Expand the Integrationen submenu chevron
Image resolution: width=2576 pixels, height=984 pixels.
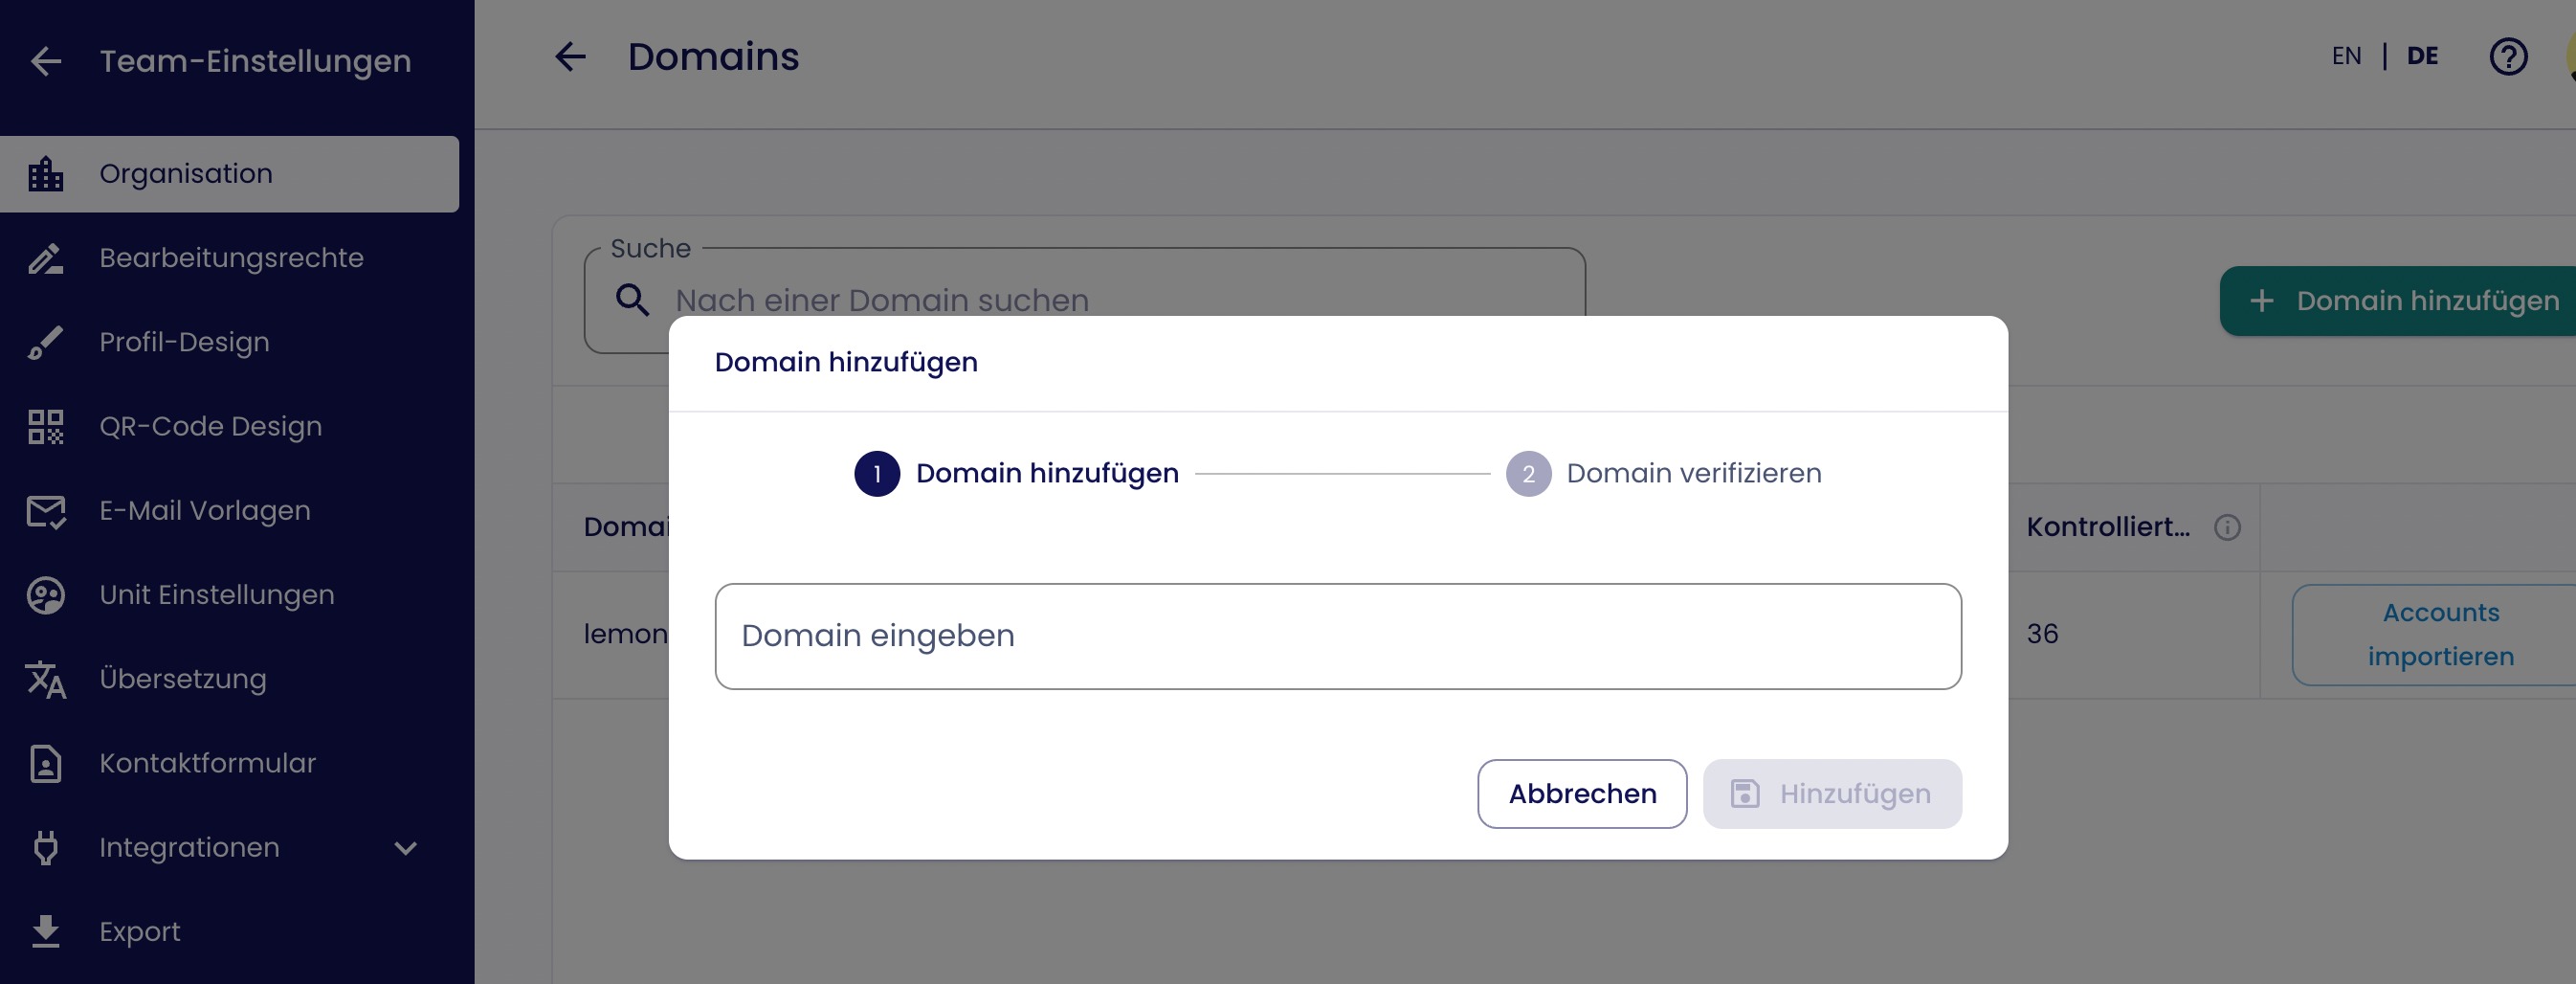point(405,848)
